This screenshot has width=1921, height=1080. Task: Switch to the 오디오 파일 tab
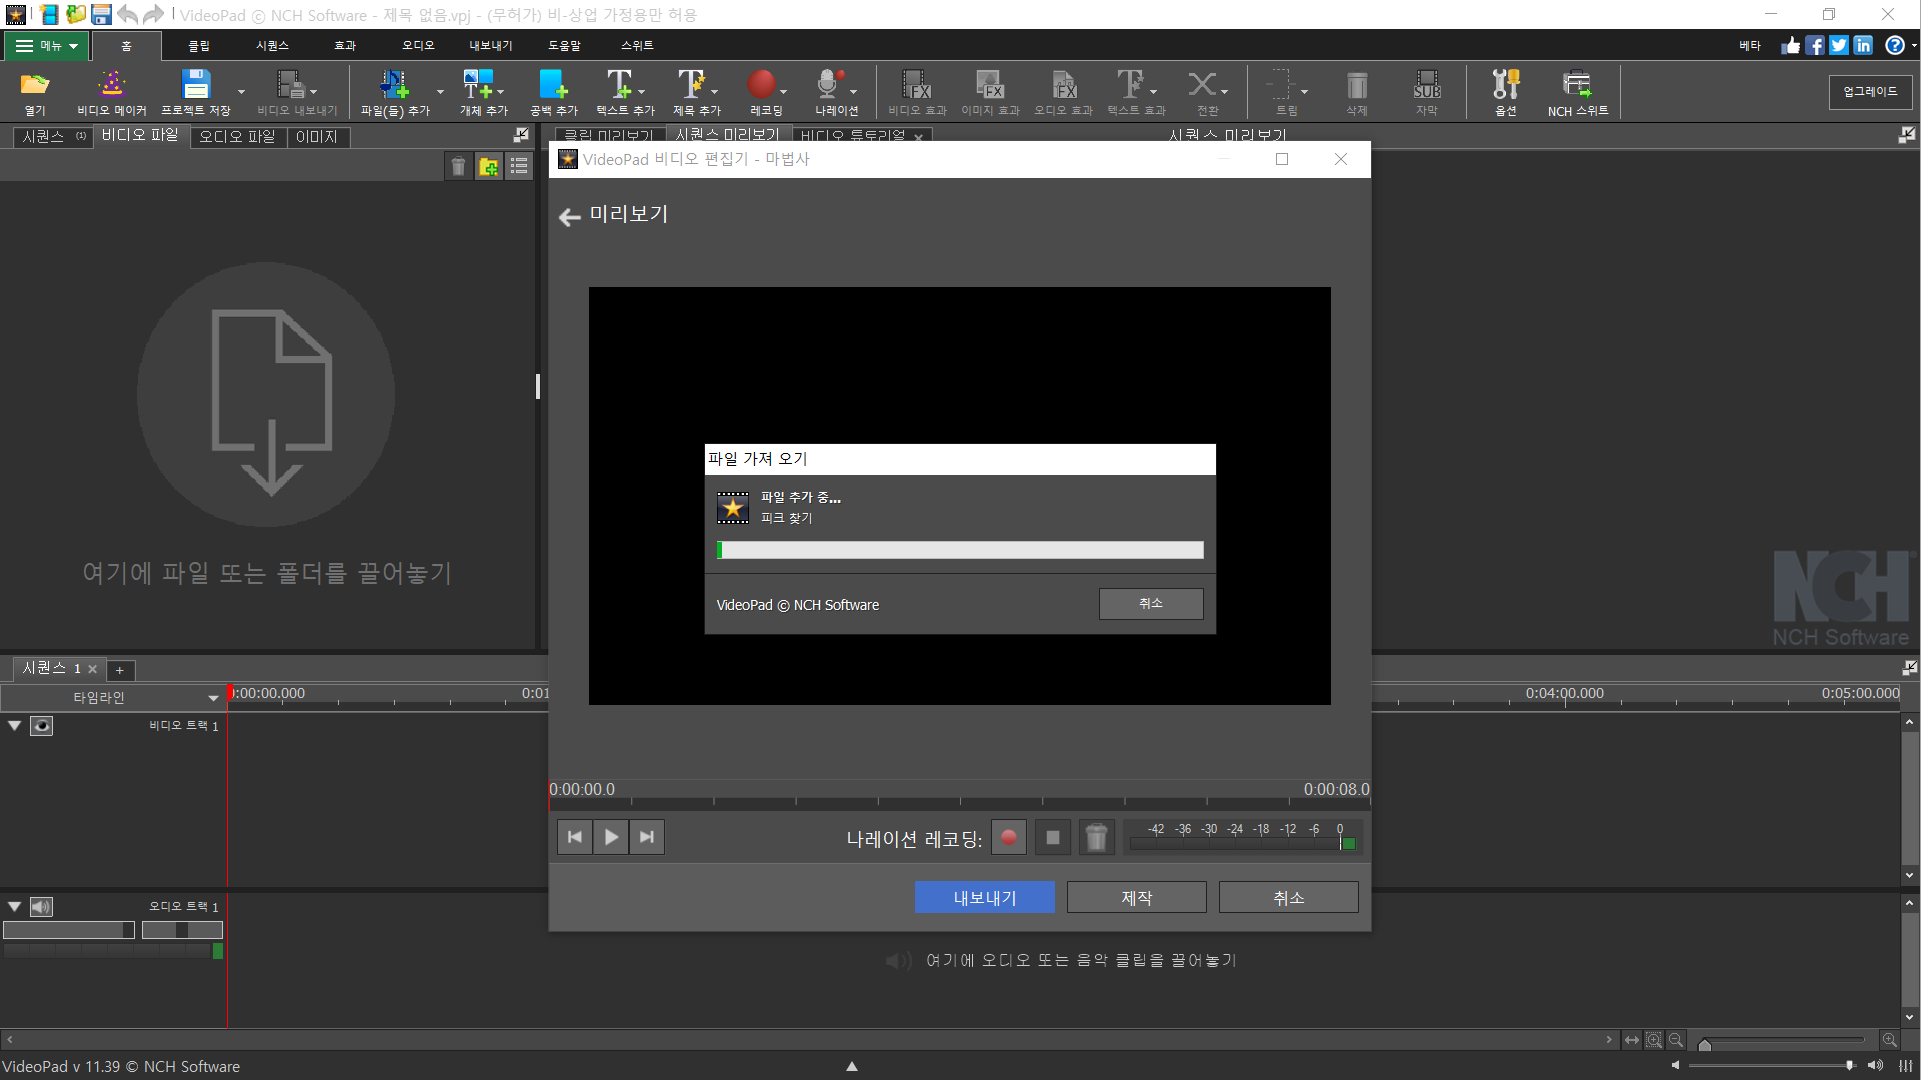pos(237,137)
